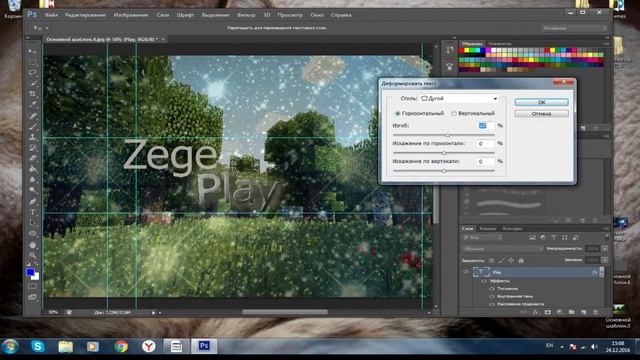Click the horizontal distortion slider handle
The height and width of the screenshot is (360, 640).
click(444, 153)
